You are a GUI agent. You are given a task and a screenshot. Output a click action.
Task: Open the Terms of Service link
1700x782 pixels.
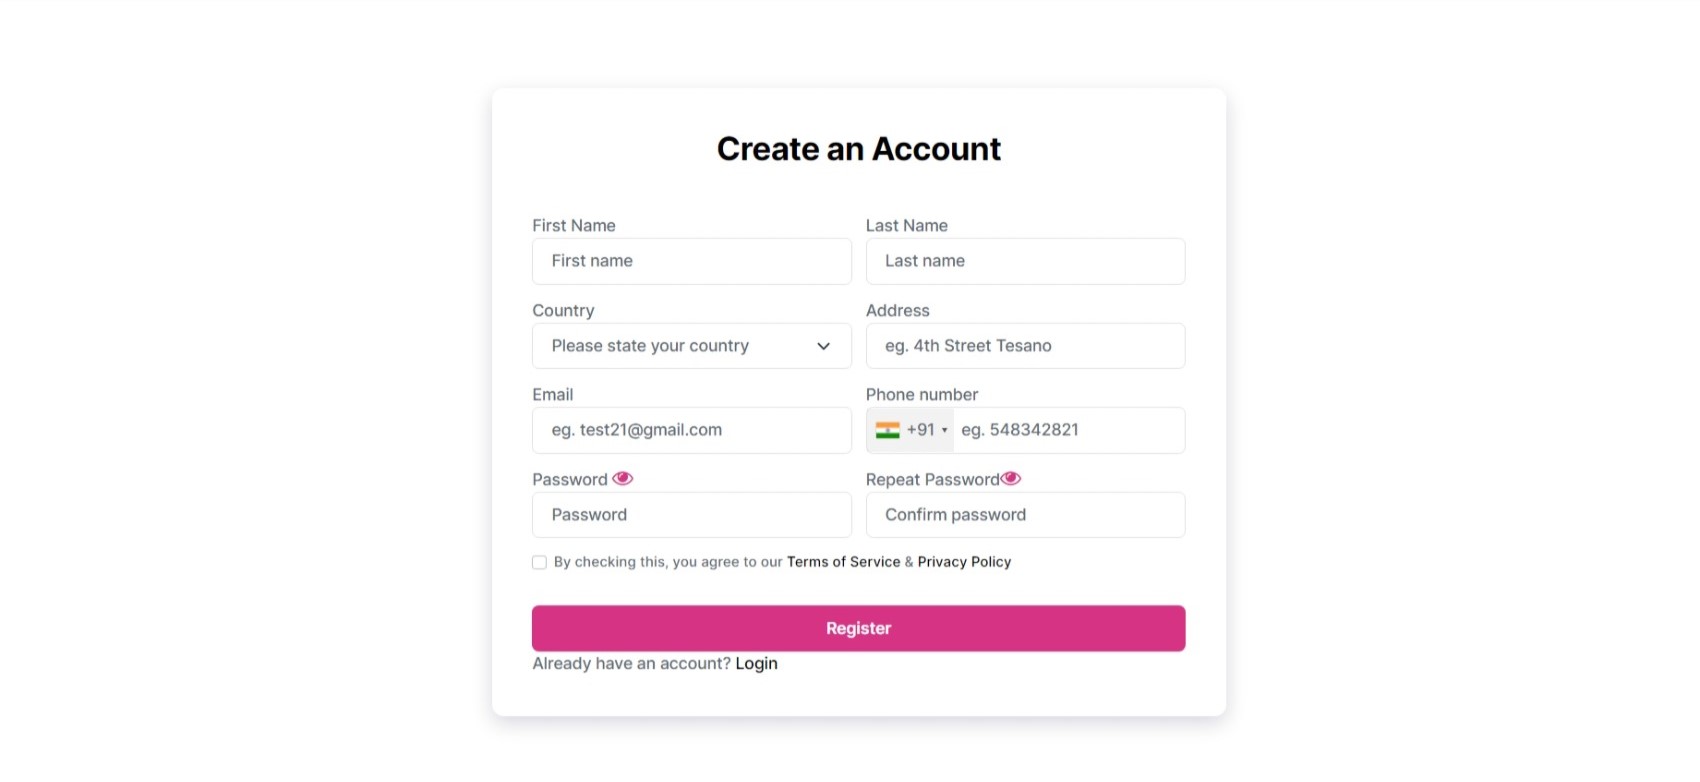tap(843, 562)
